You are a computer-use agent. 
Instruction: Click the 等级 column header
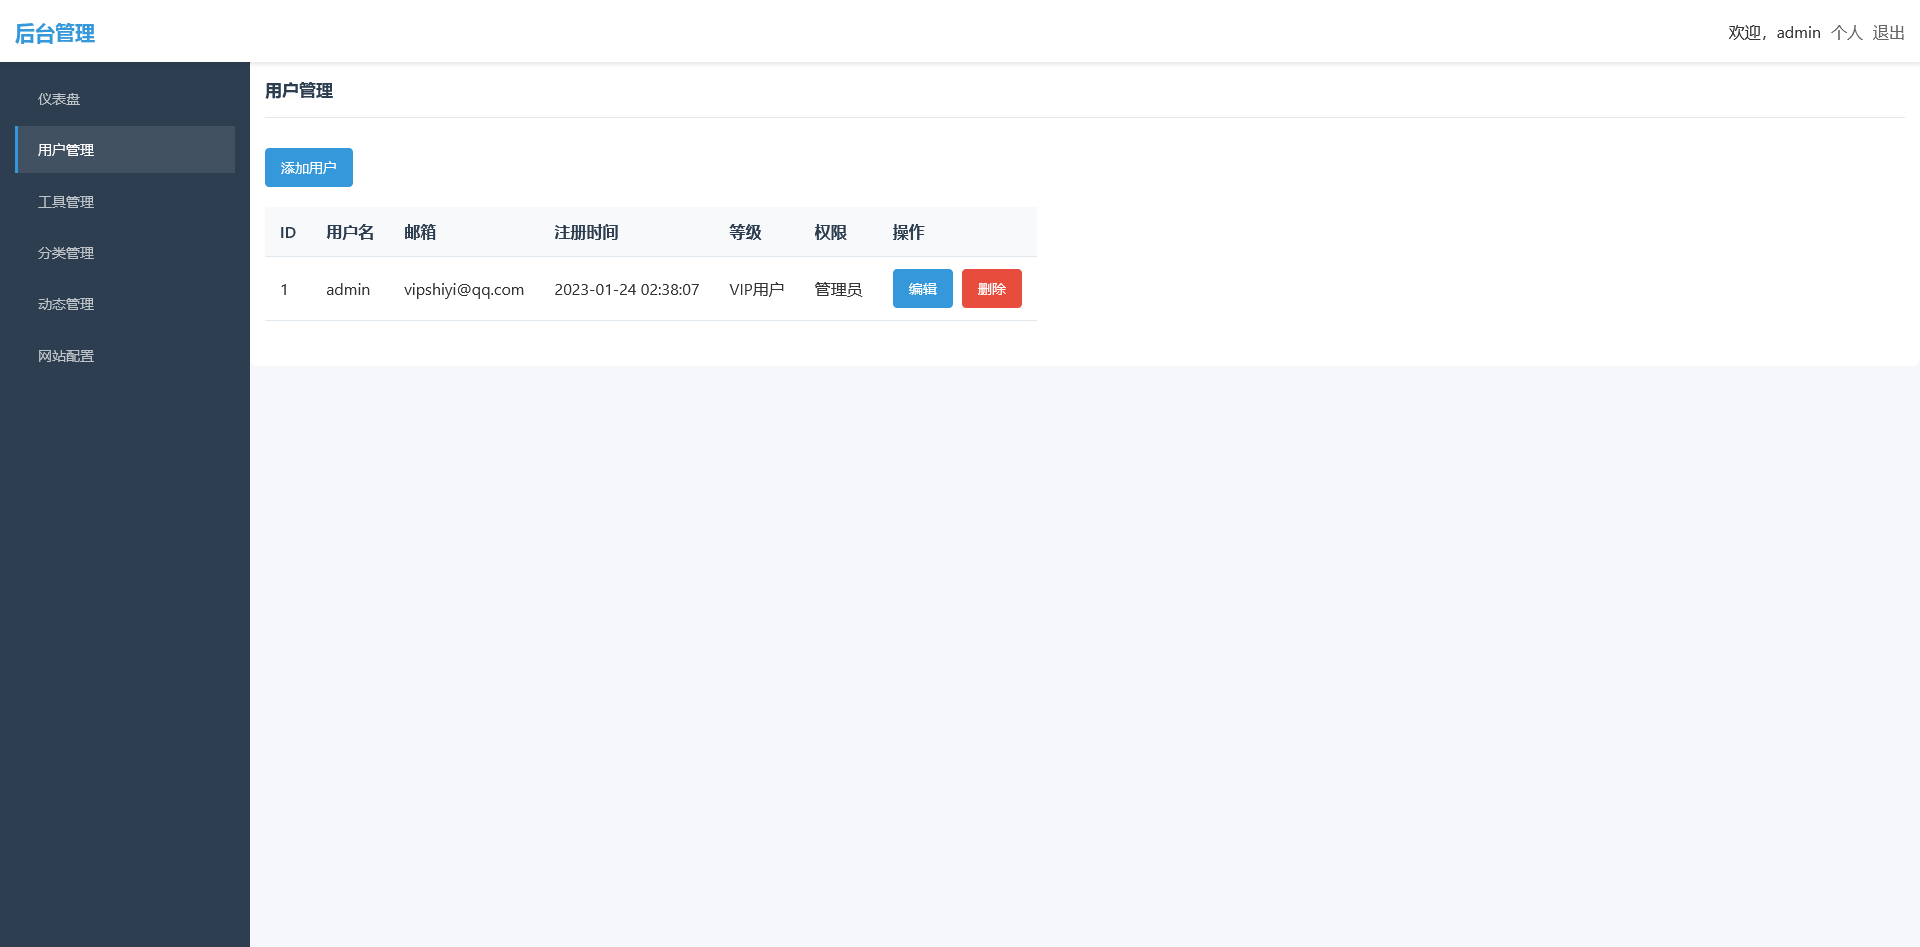(x=745, y=232)
